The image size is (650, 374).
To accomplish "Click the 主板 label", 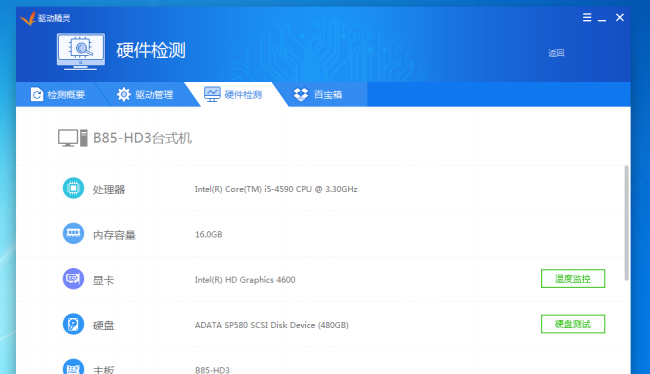I will (x=103, y=369).
